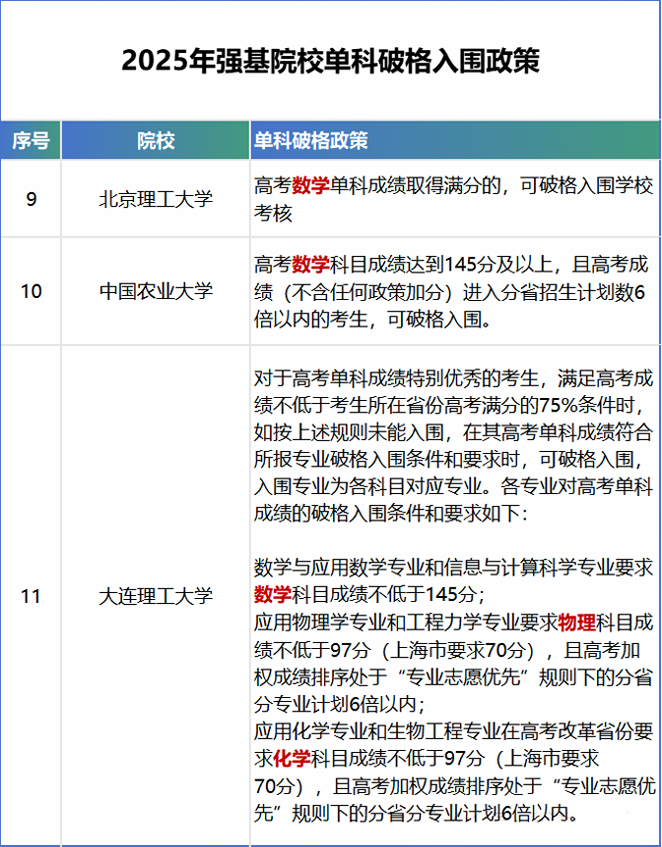Click the line starting 应用物理学专业和工程力学专业
Image resolution: width=662 pixels, height=847 pixels.
454,622
